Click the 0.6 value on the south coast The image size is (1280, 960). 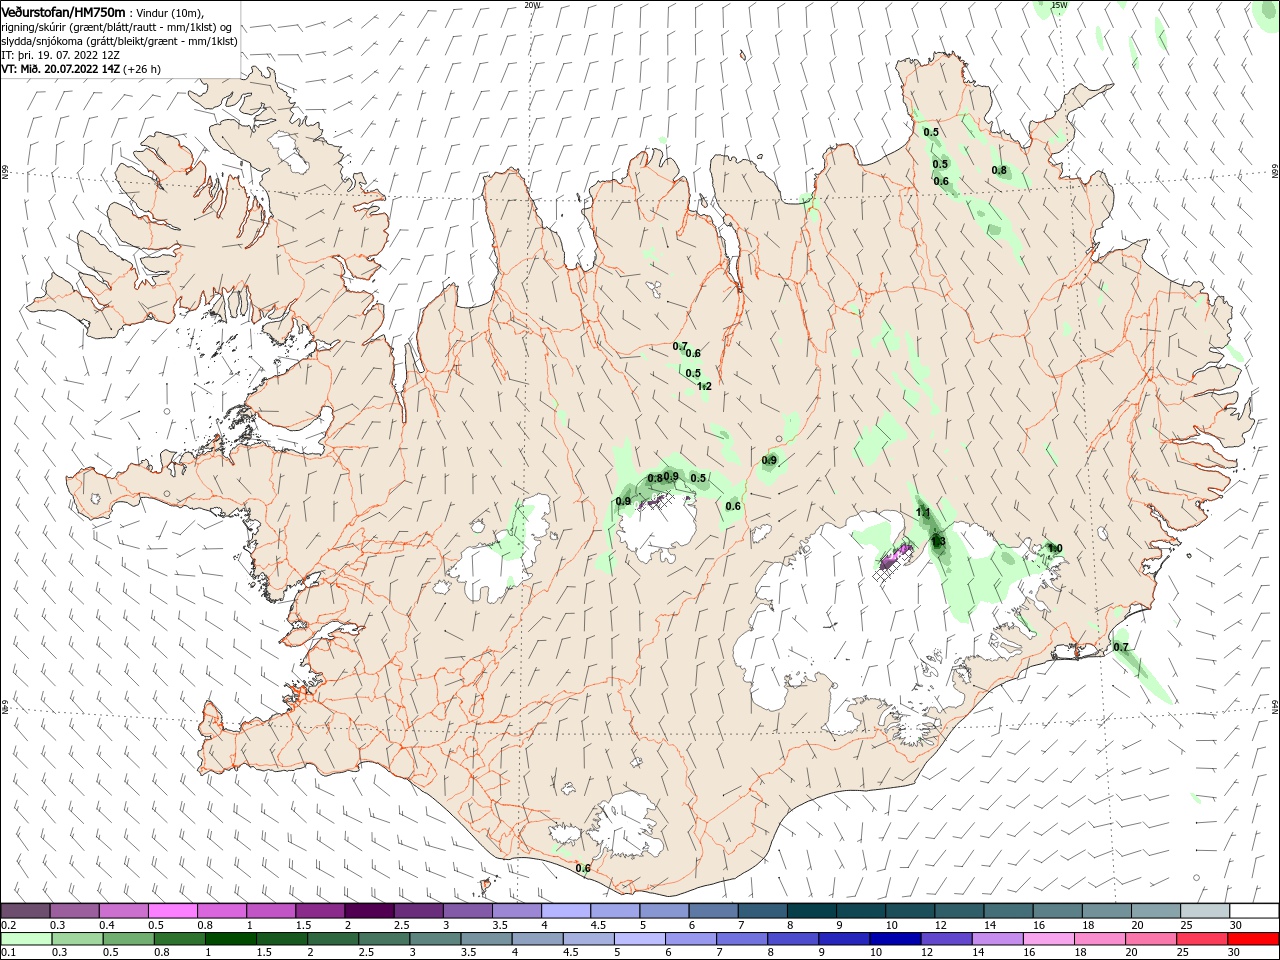tap(583, 868)
